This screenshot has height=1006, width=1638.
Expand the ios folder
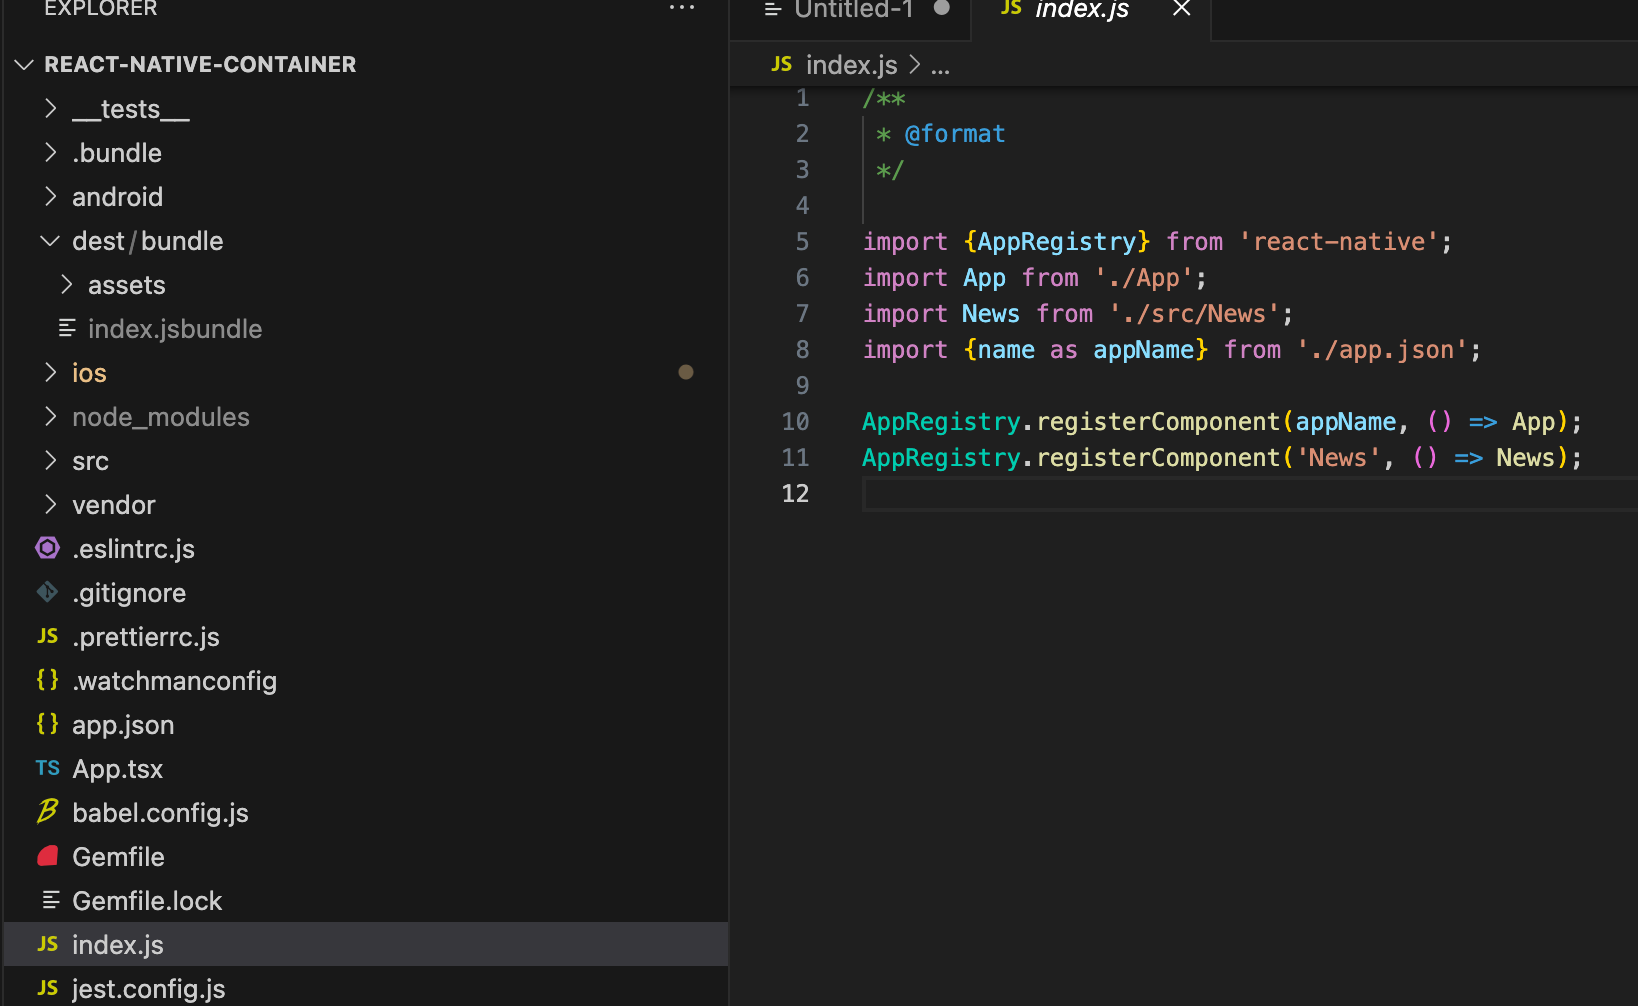coord(51,372)
